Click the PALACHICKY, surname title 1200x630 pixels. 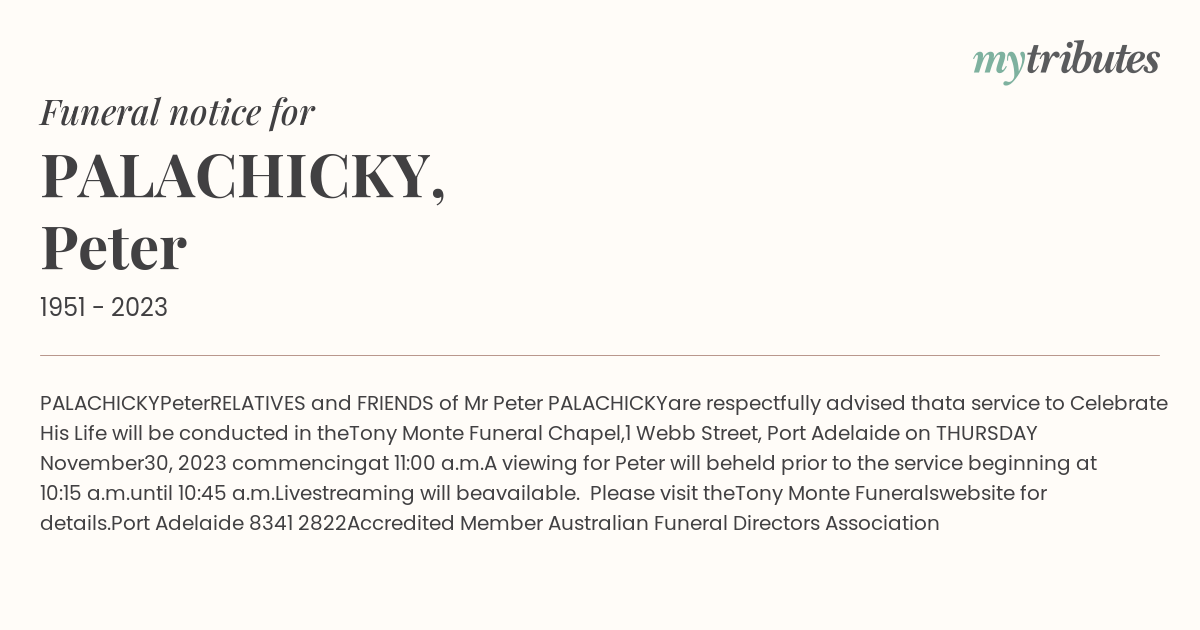[x=243, y=176]
